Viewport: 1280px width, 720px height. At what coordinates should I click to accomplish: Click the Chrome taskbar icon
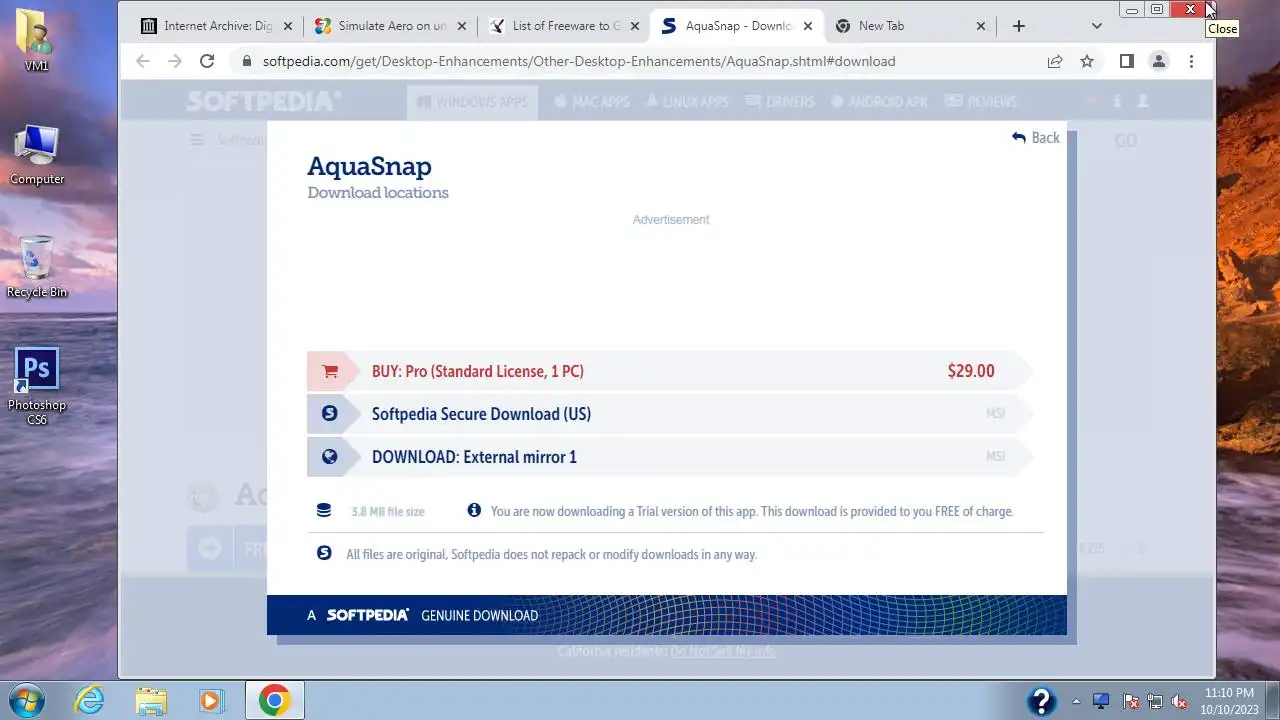tap(274, 700)
